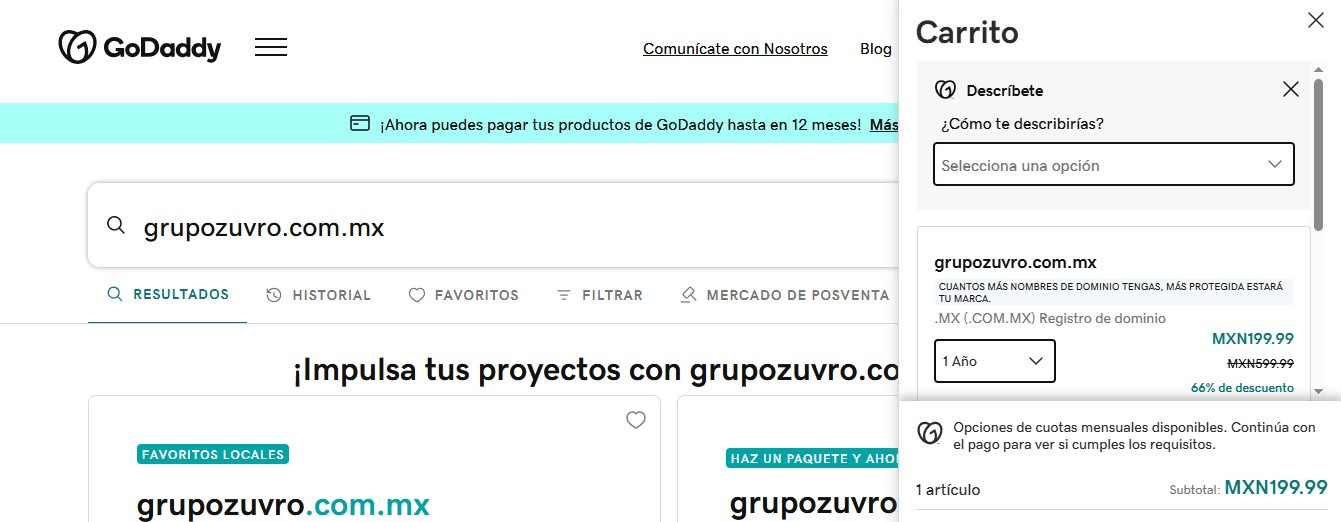Click the 66% de descuento text
Viewport: 1341px width, 522px height.
click(x=1242, y=388)
